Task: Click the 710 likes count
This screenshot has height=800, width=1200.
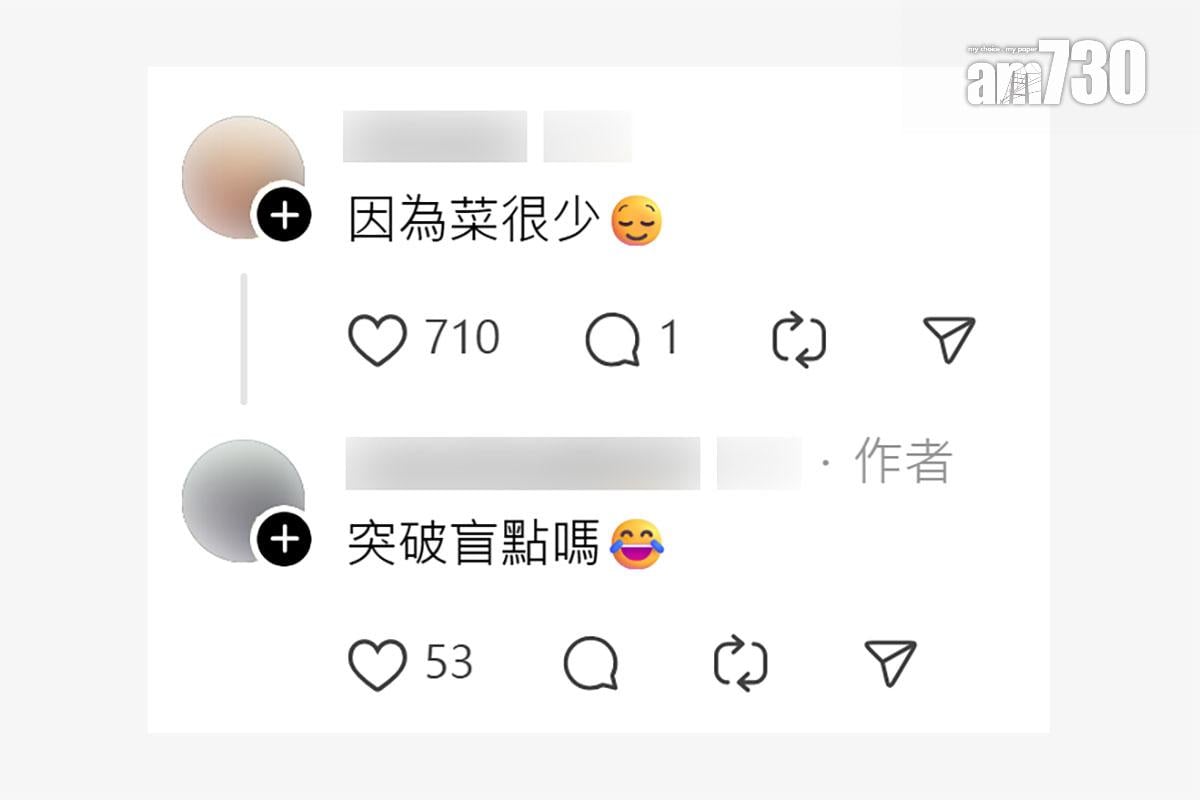Action: (x=463, y=339)
